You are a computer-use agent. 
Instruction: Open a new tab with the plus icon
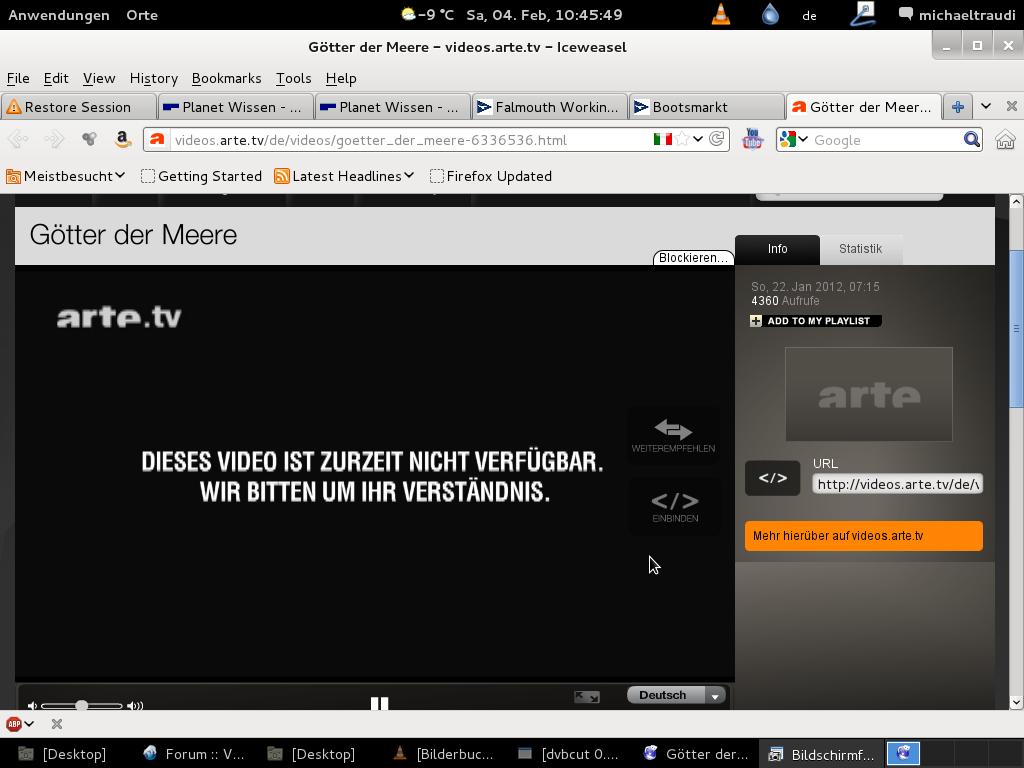(x=958, y=106)
